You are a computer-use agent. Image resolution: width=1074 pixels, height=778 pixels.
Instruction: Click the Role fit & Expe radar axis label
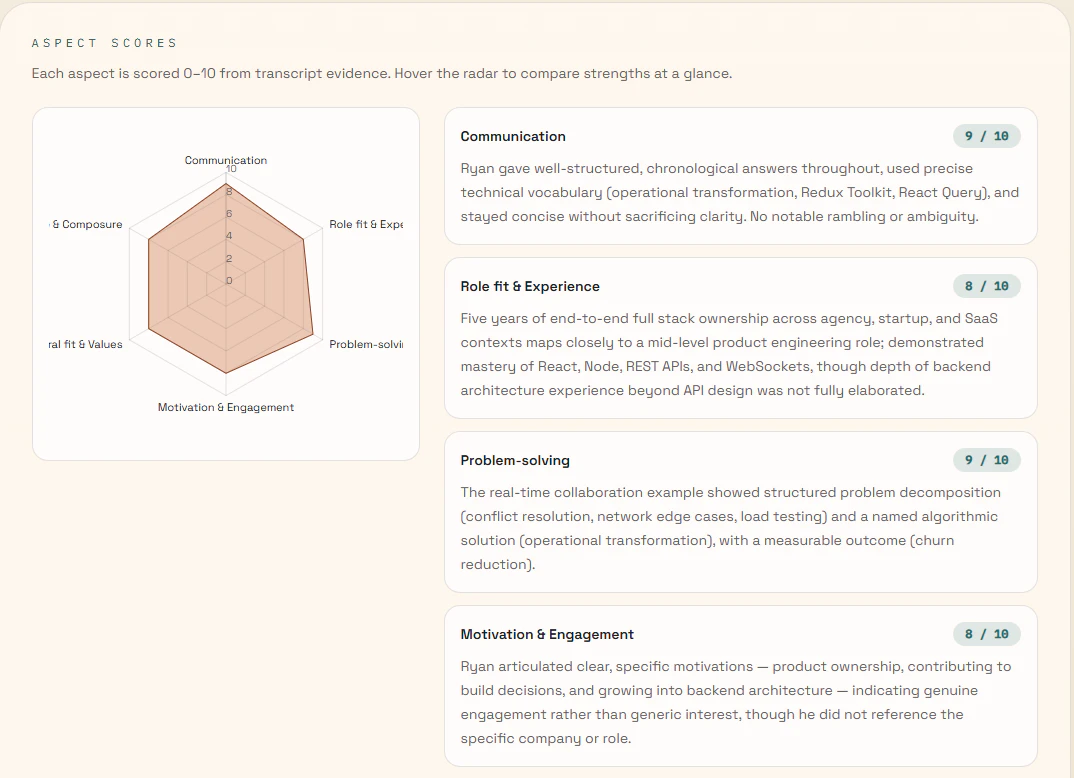coord(366,224)
